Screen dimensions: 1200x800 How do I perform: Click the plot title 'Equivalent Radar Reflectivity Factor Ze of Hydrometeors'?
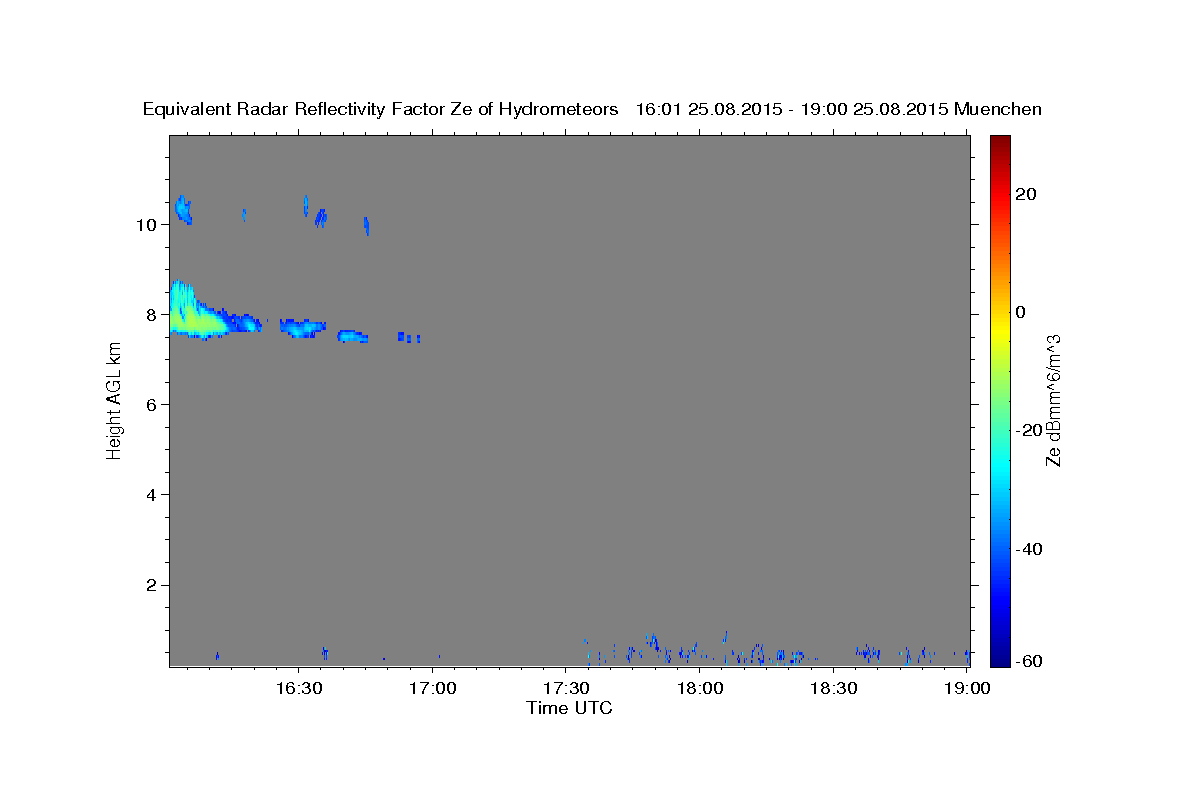pyautogui.click(x=380, y=109)
